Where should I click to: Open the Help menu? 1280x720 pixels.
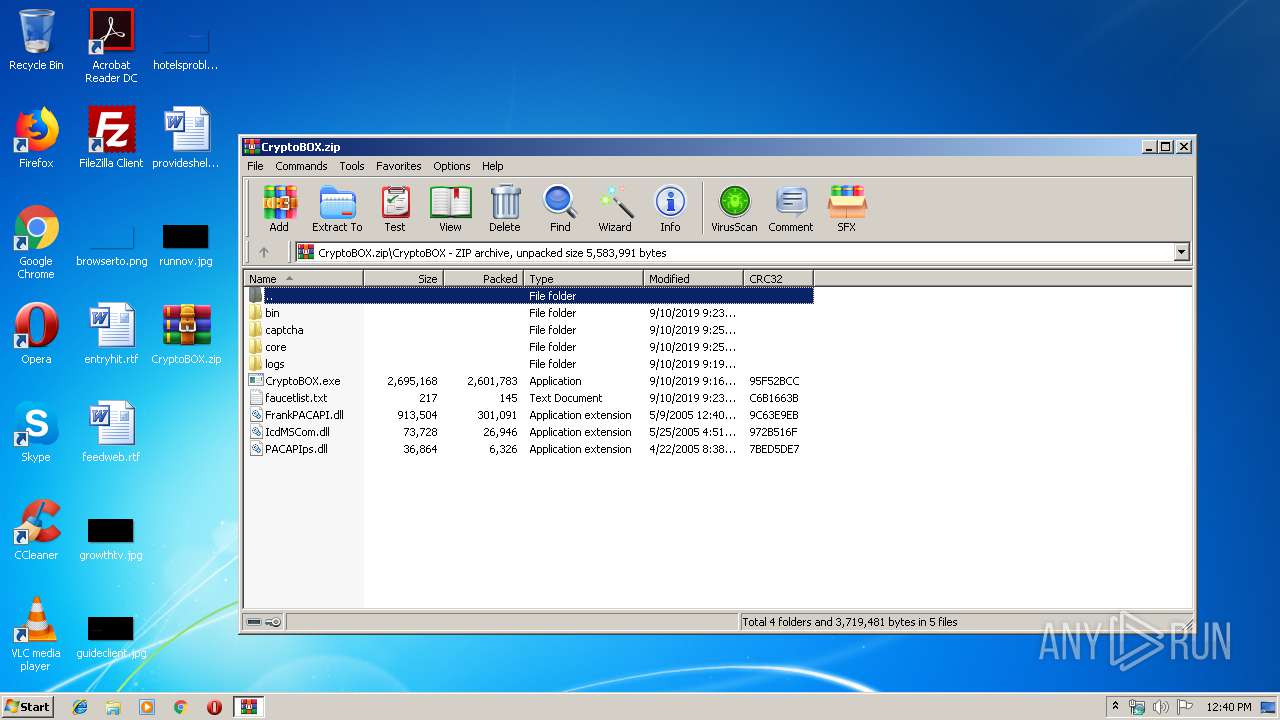[x=492, y=166]
